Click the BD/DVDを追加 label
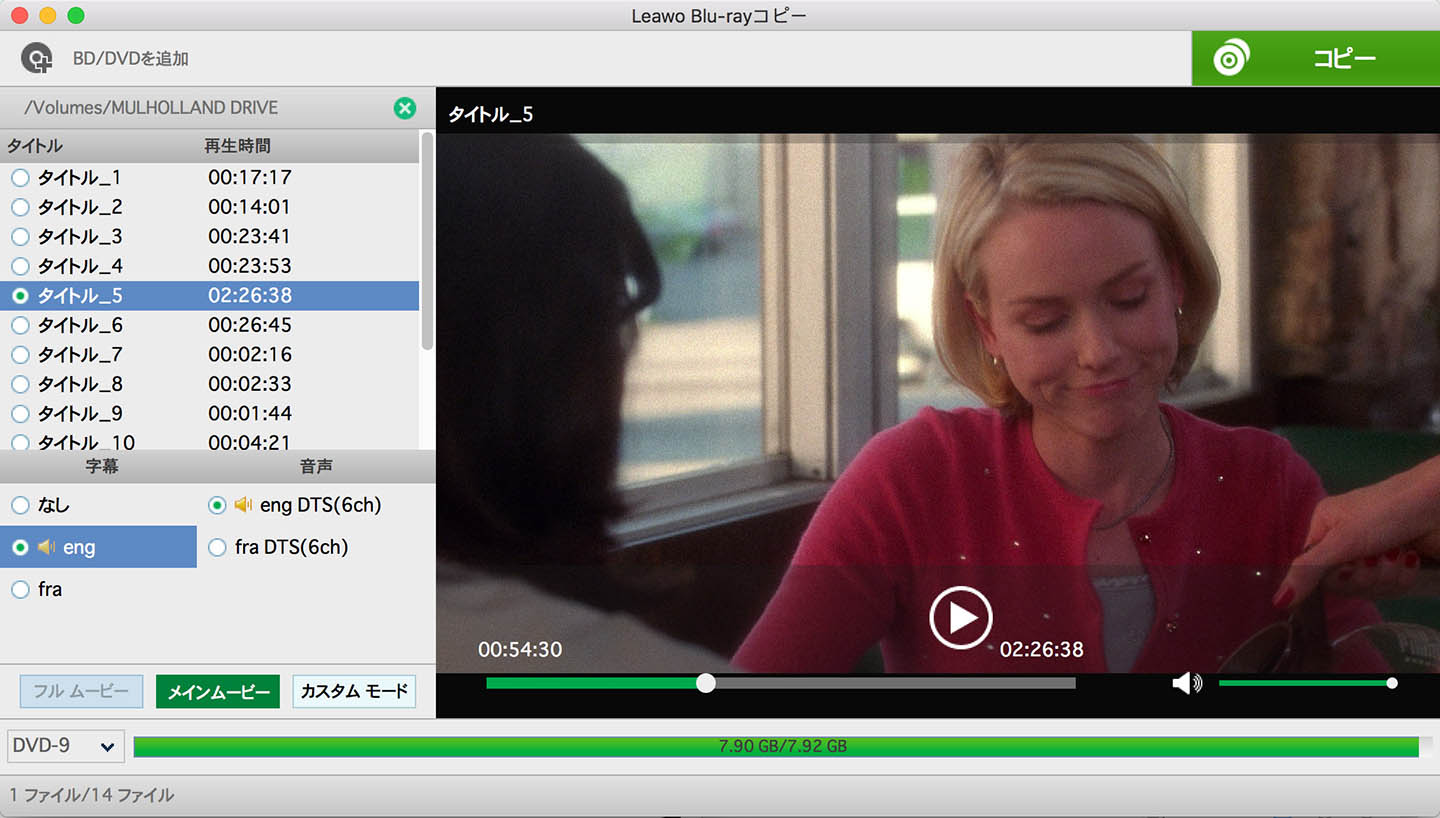The image size is (1440, 818). pos(130,59)
